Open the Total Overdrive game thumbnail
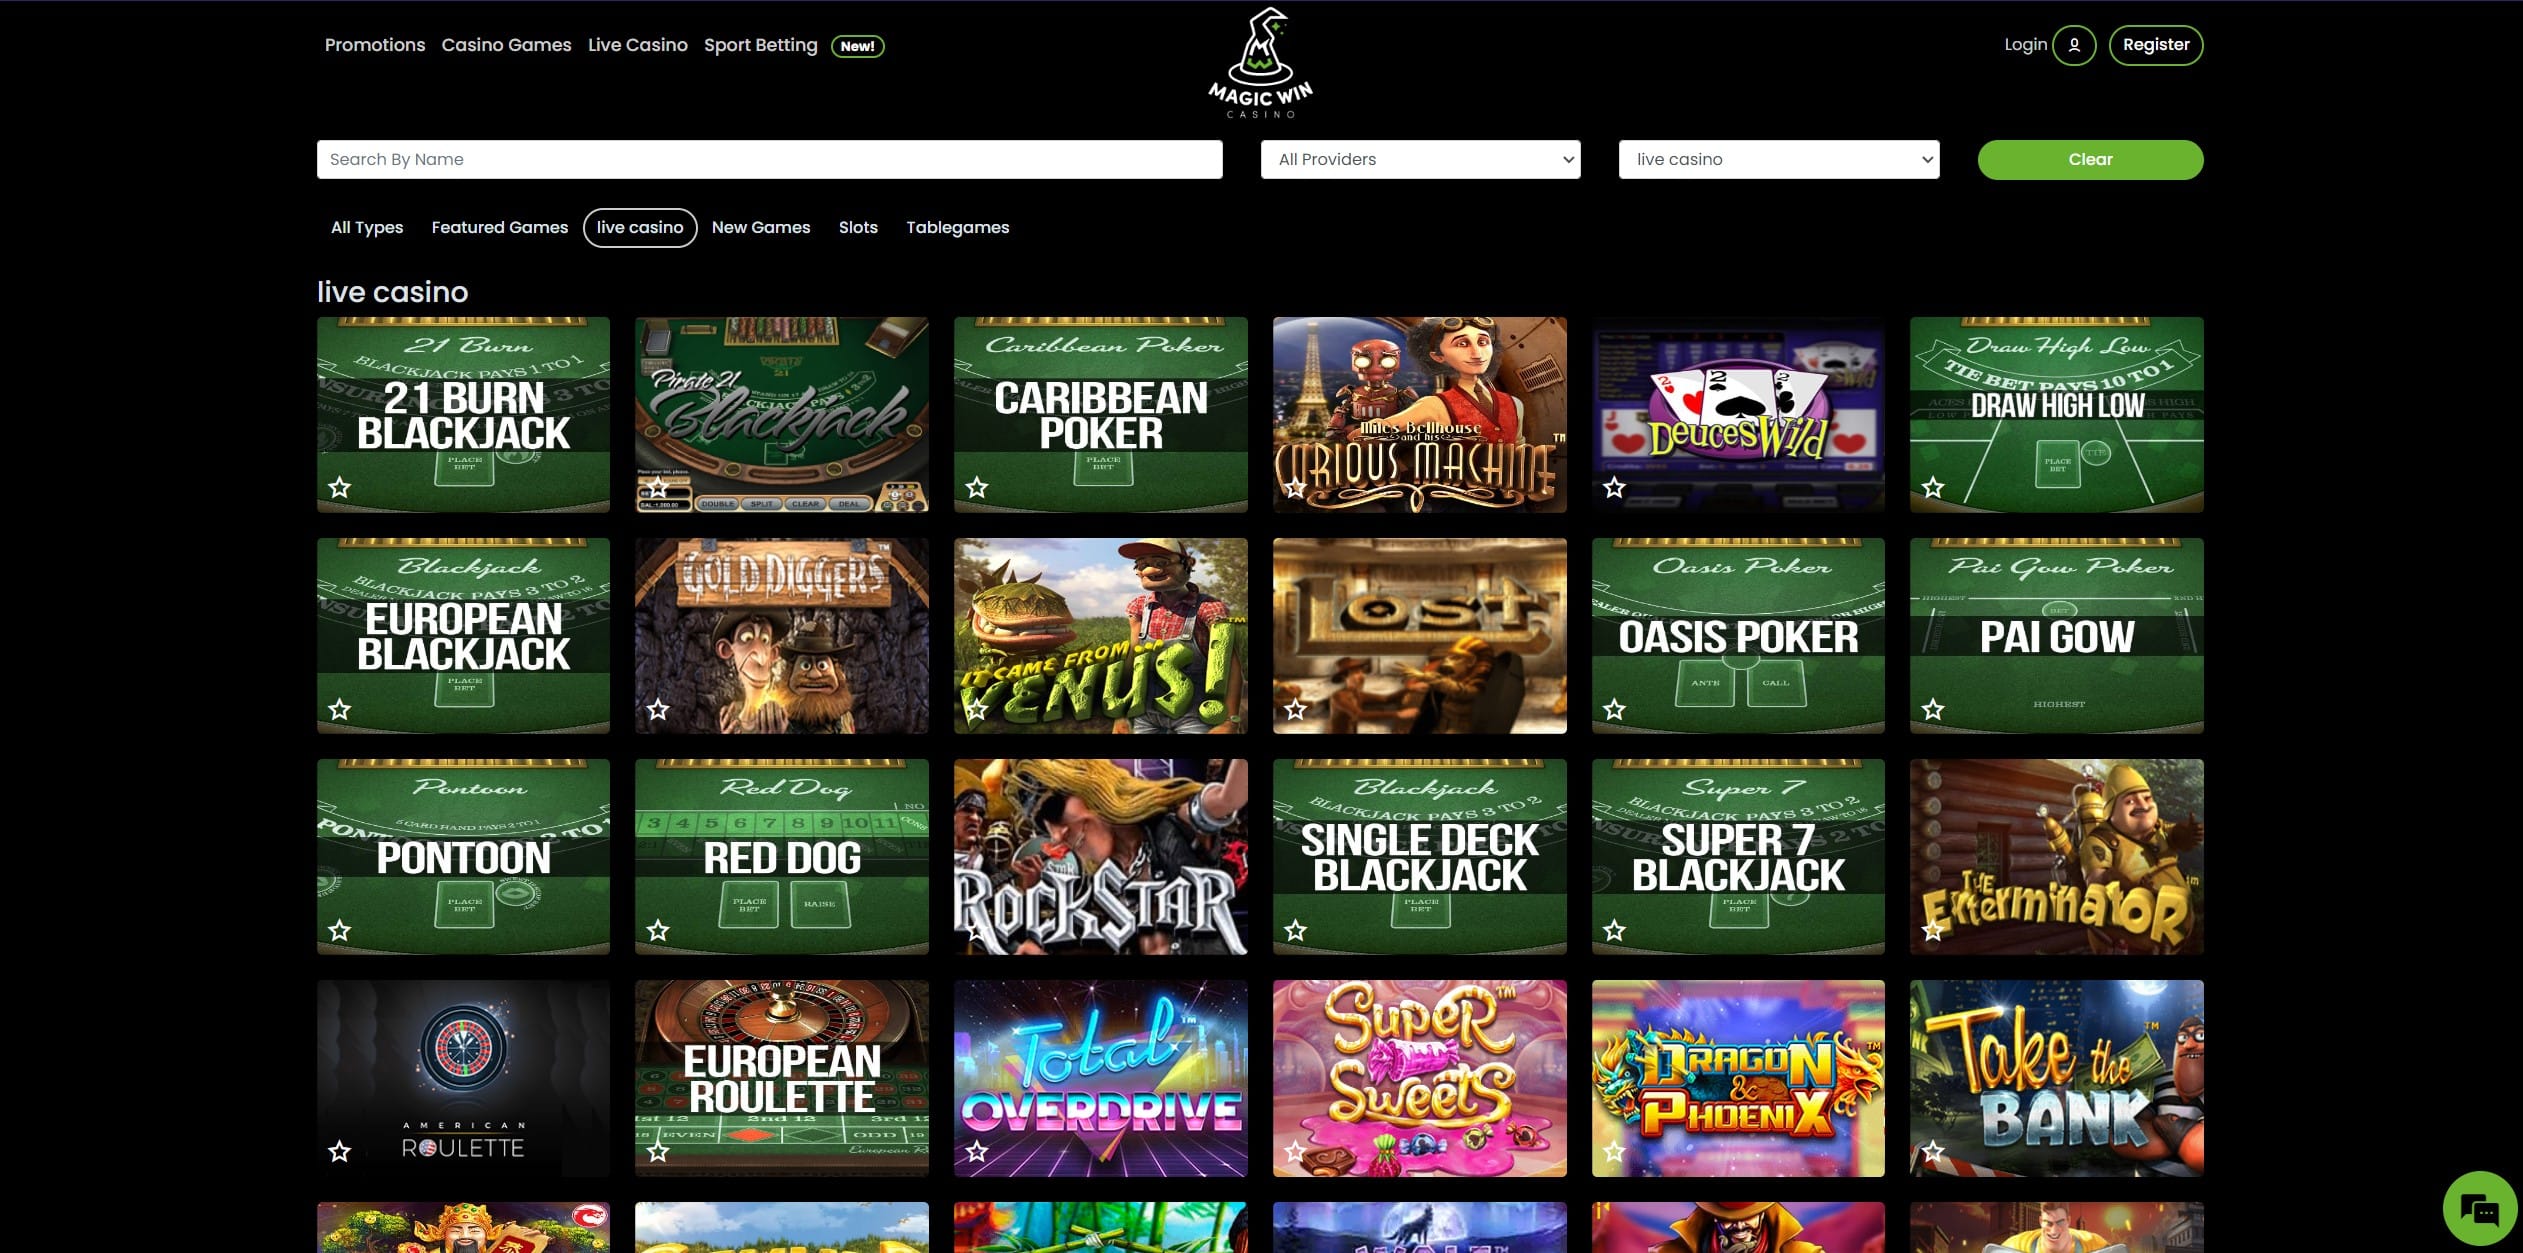 click(1100, 1078)
